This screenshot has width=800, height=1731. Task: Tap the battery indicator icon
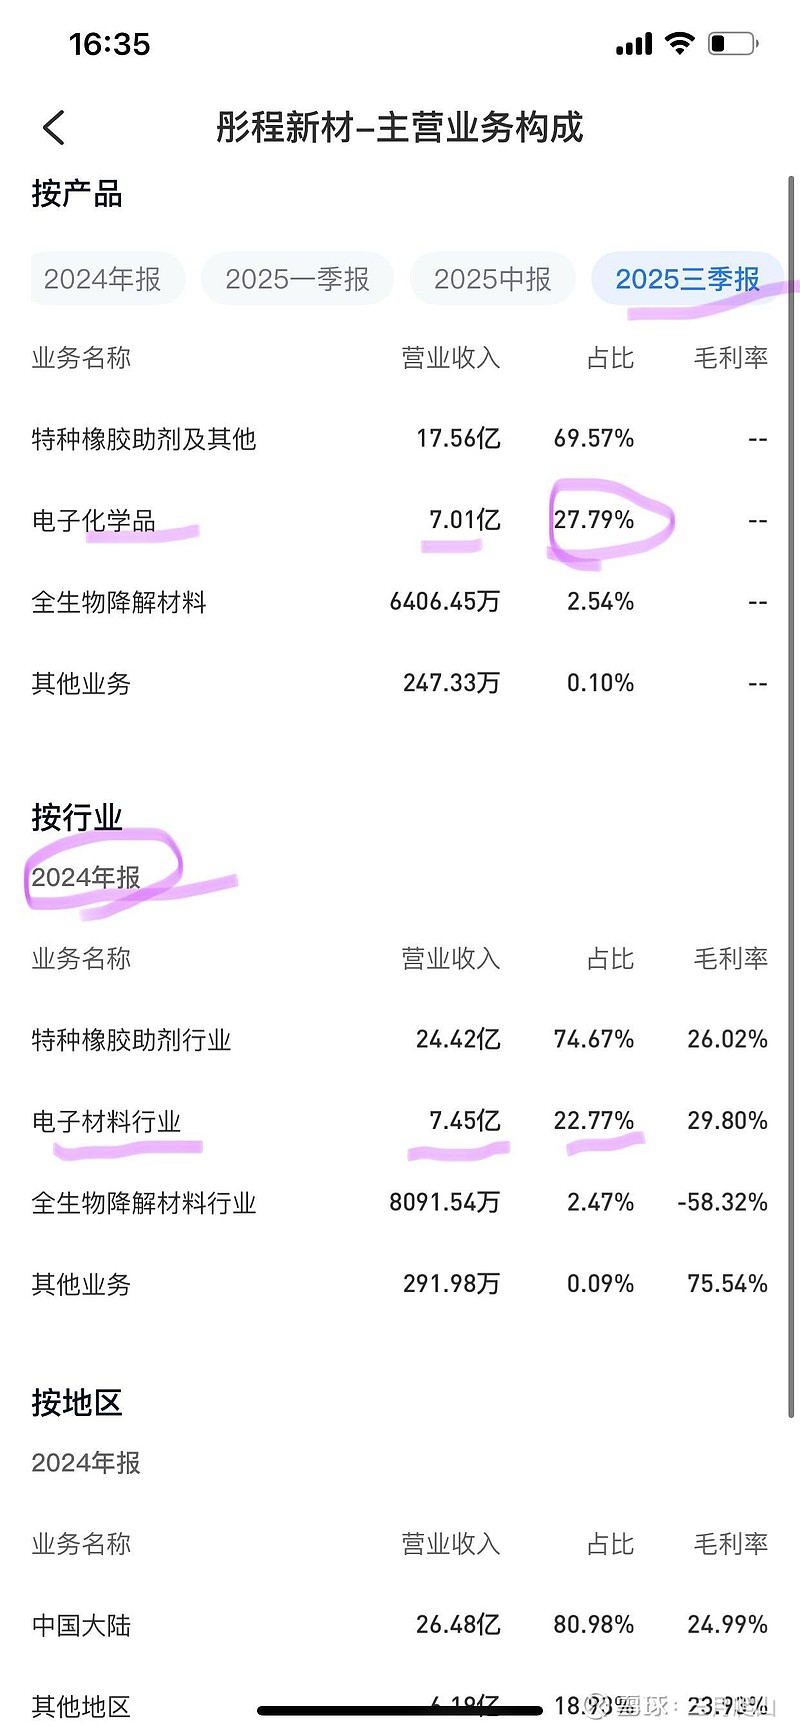(x=733, y=44)
